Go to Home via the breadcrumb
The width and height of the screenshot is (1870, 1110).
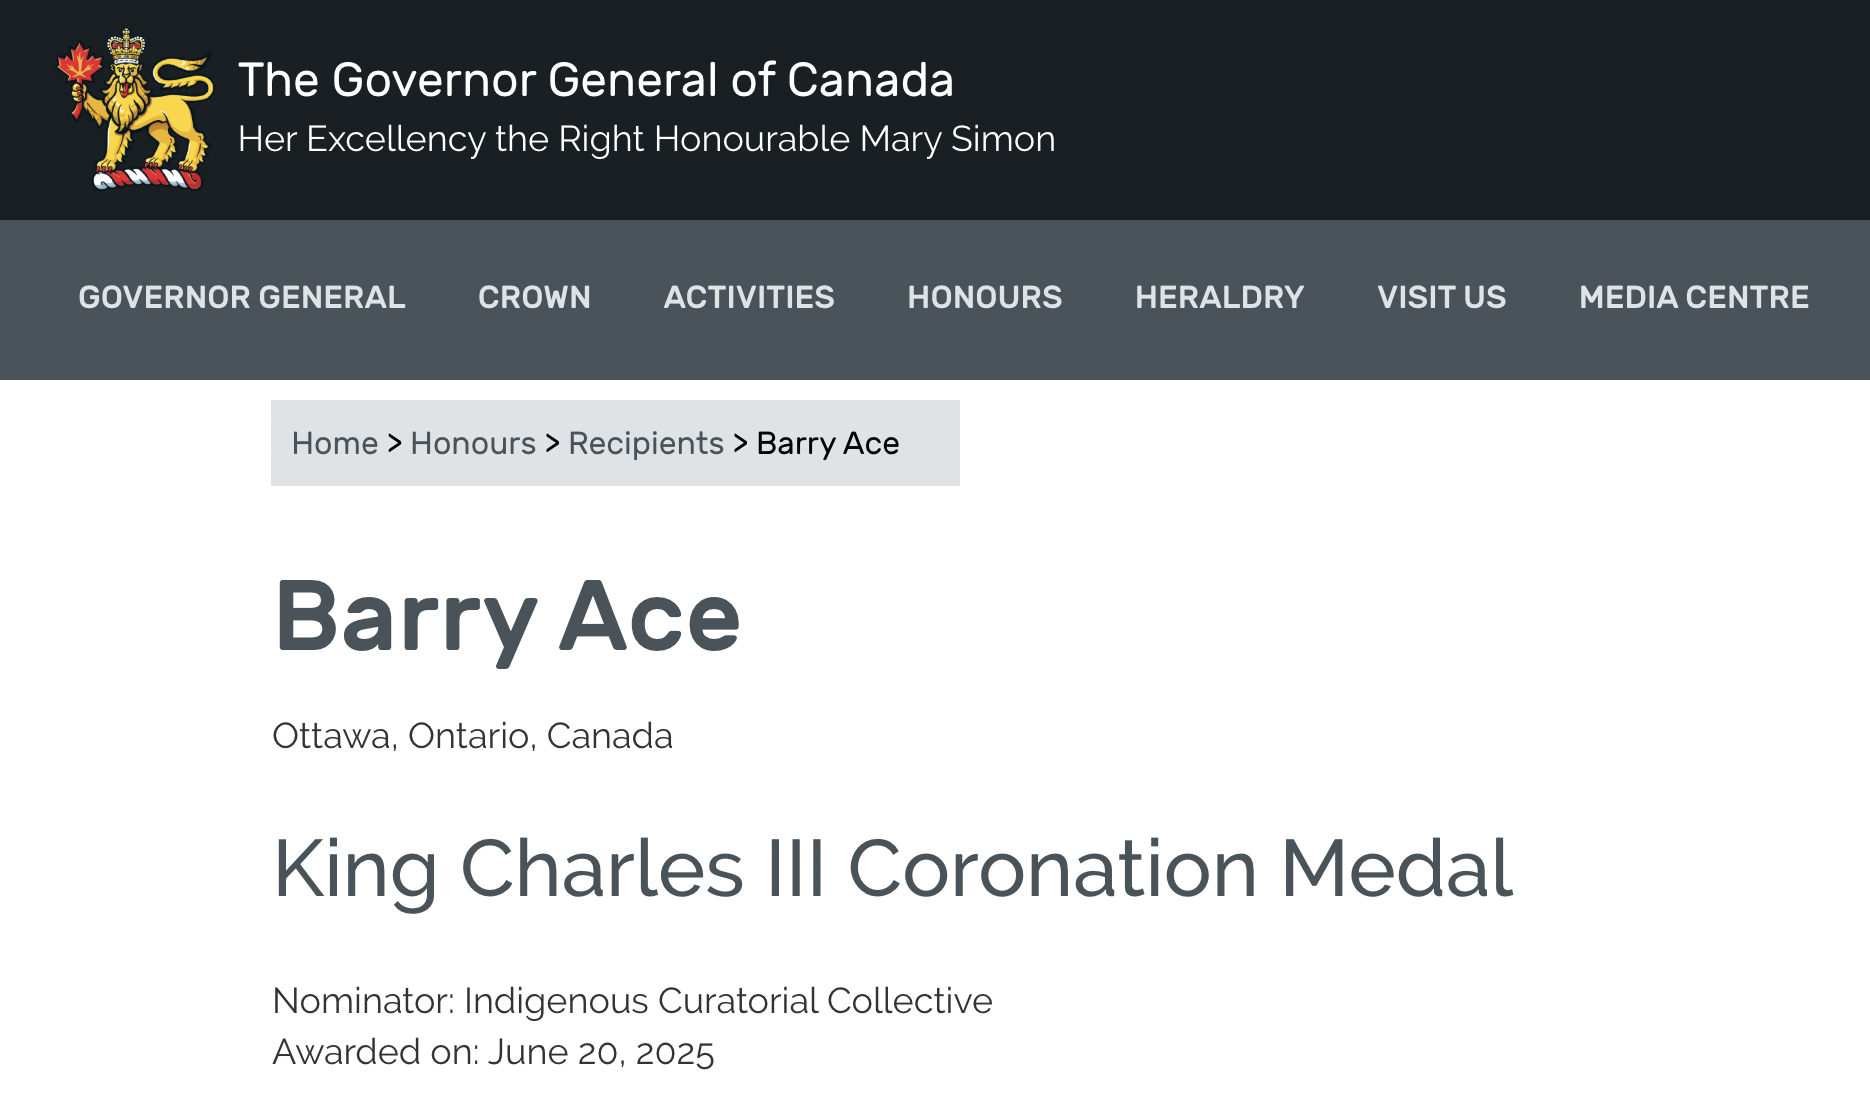coord(335,443)
